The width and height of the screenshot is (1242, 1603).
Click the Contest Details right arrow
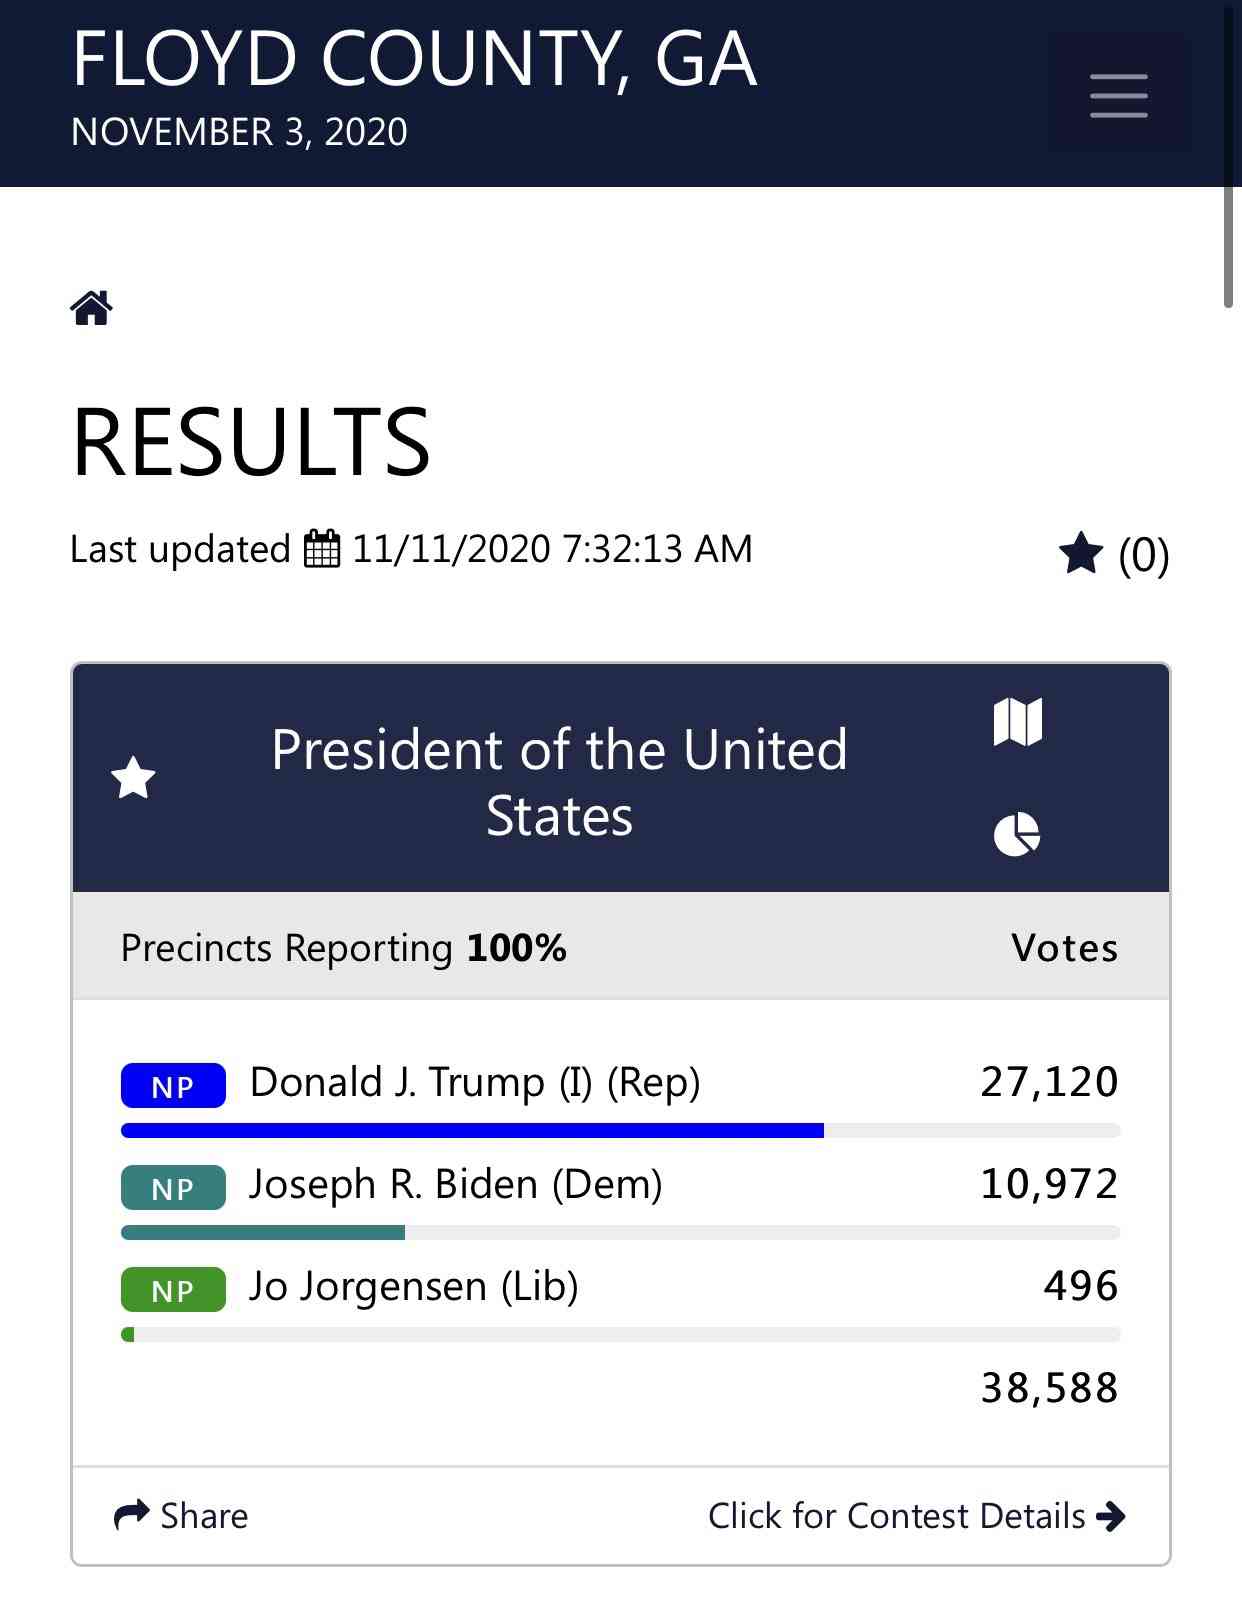(1111, 1517)
